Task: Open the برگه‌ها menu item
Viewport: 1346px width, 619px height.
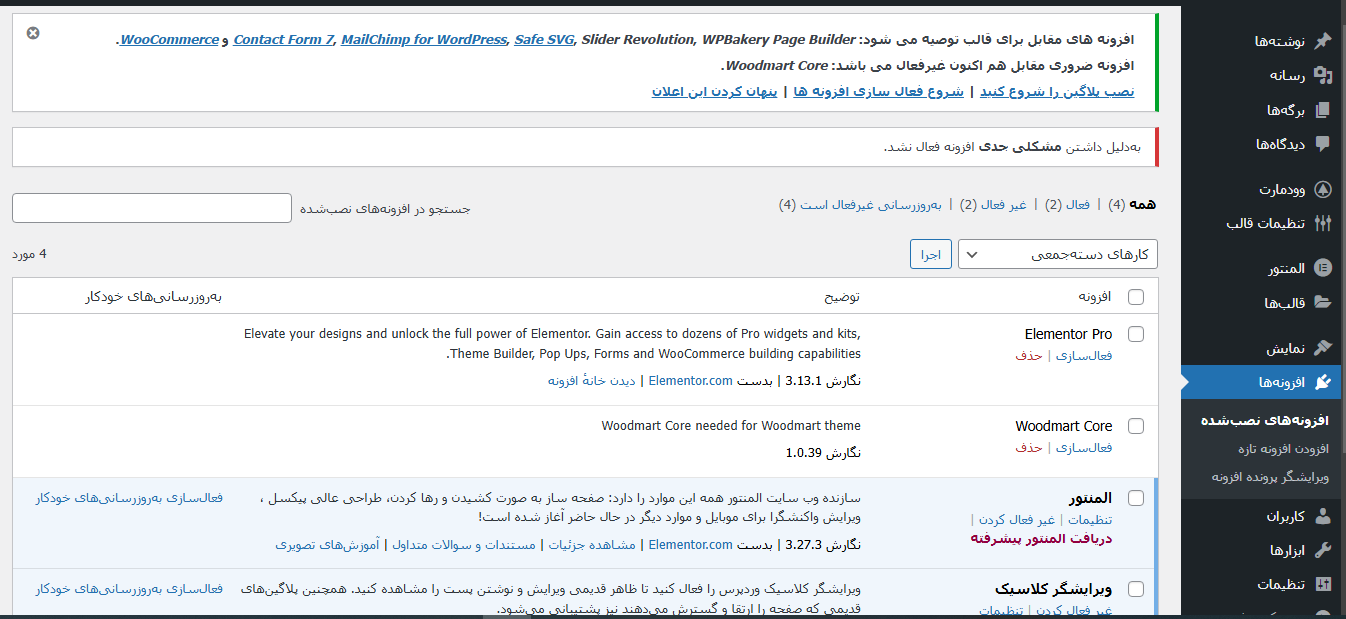Action: pyautogui.click(x=1263, y=110)
